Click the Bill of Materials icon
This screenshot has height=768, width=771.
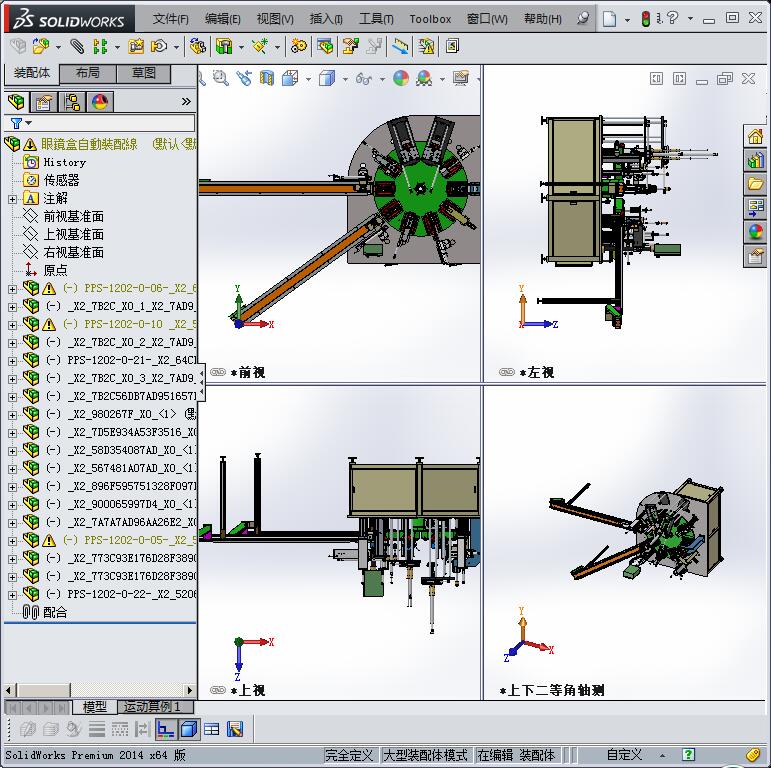[325, 47]
